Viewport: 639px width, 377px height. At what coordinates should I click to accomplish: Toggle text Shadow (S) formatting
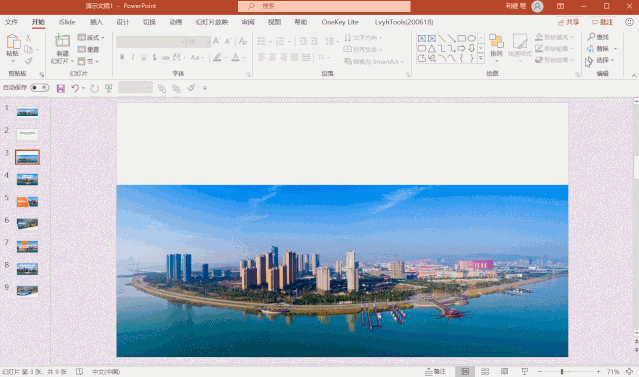pyautogui.click(x=154, y=57)
